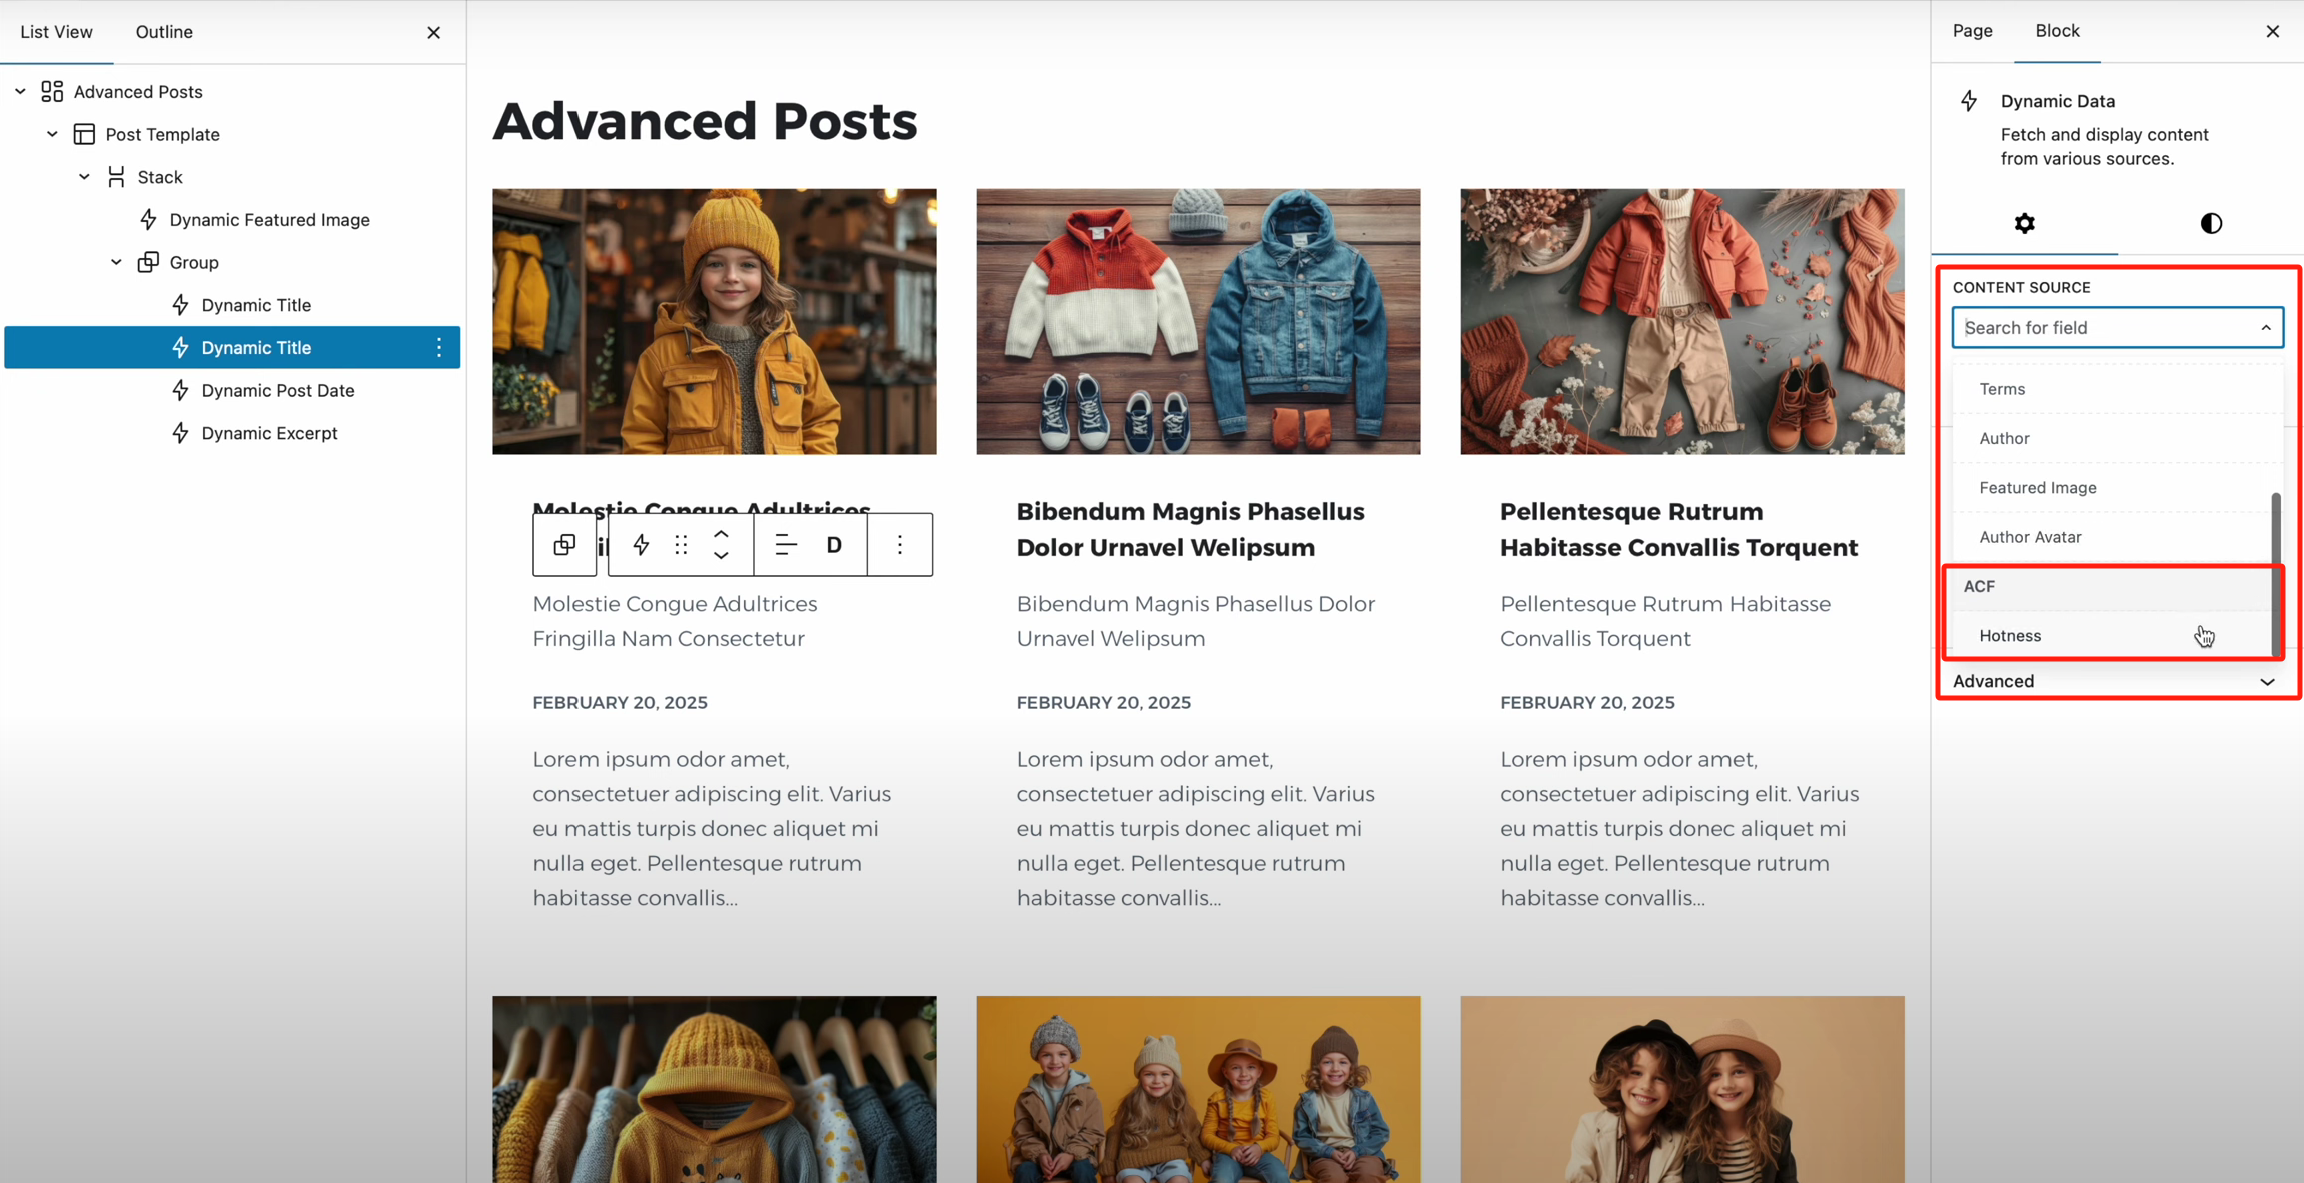Open block toolbar three-dot options
This screenshot has height=1183, width=2304.
900,545
